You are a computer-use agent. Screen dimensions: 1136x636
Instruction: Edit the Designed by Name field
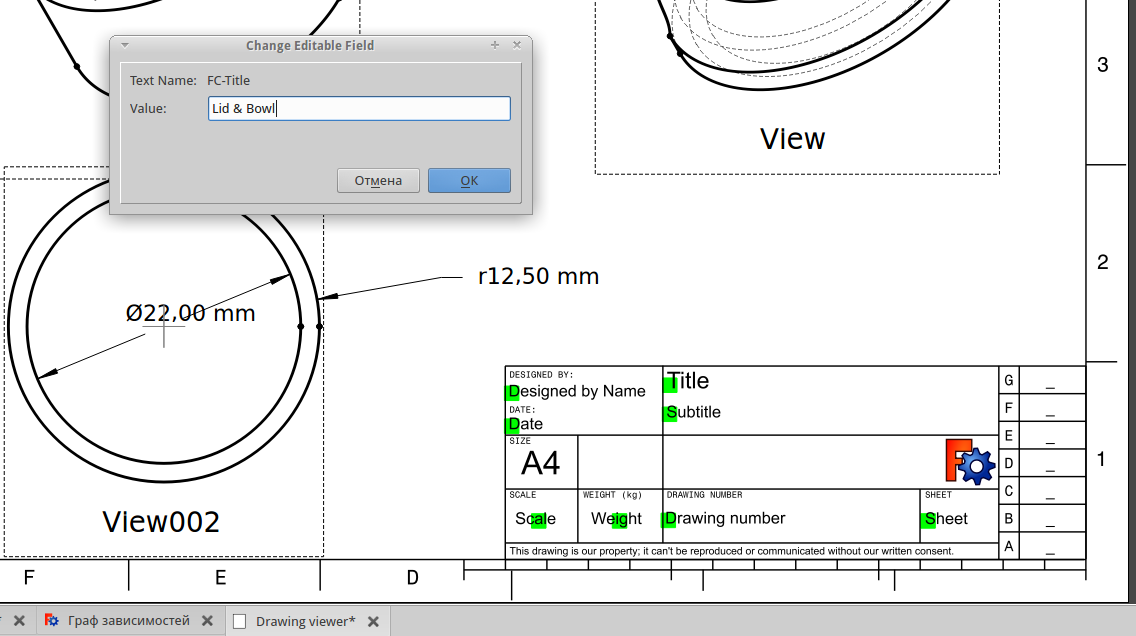[513, 392]
